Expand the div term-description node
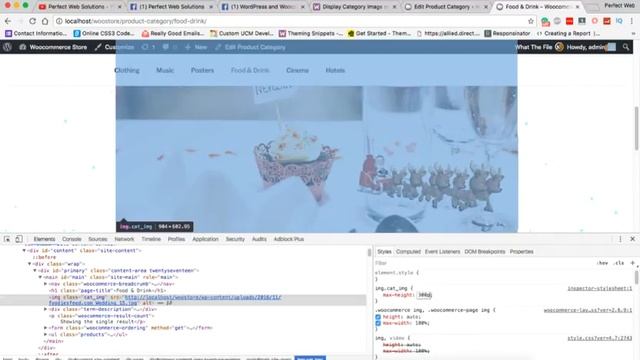The height and width of the screenshot is (360, 640). [x=45, y=309]
